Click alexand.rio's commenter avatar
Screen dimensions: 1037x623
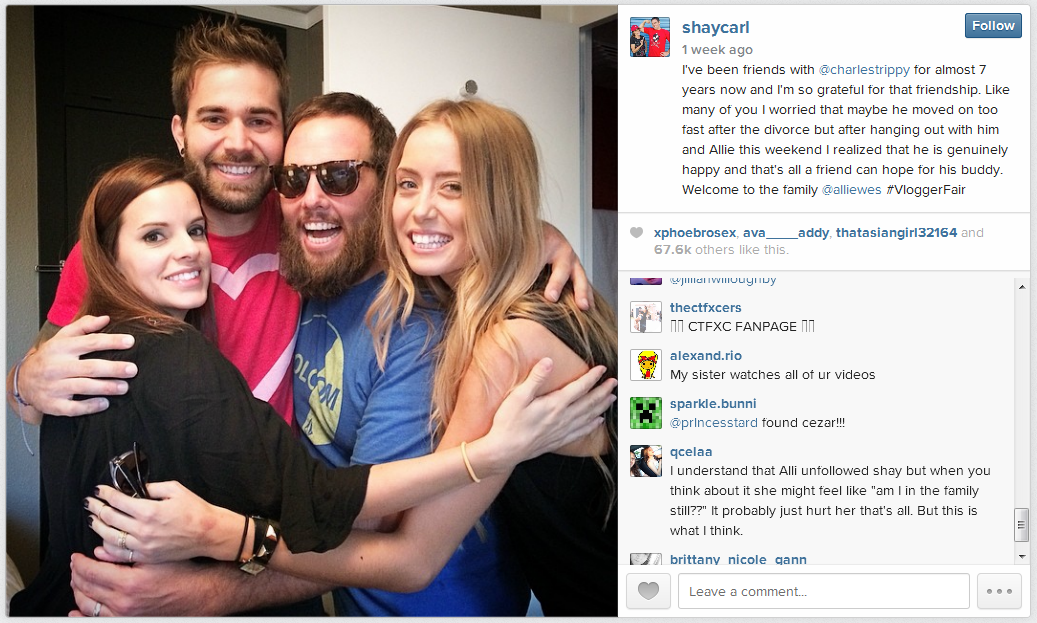pyautogui.click(x=645, y=365)
